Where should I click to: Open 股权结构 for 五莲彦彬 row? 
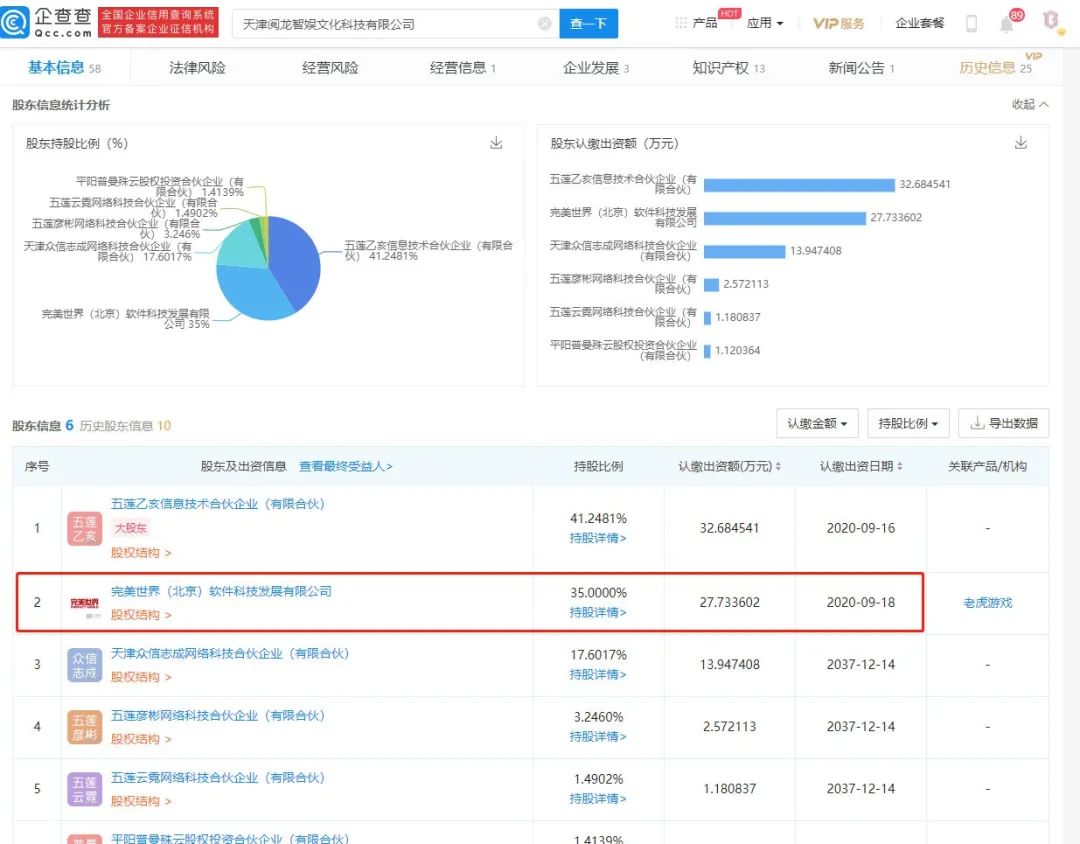click(x=141, y=739)
